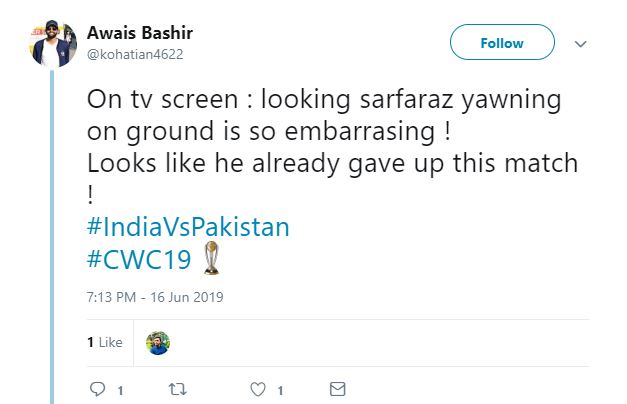
Task: View the avatar of the user who liked
Action: [x=158, y=342]
